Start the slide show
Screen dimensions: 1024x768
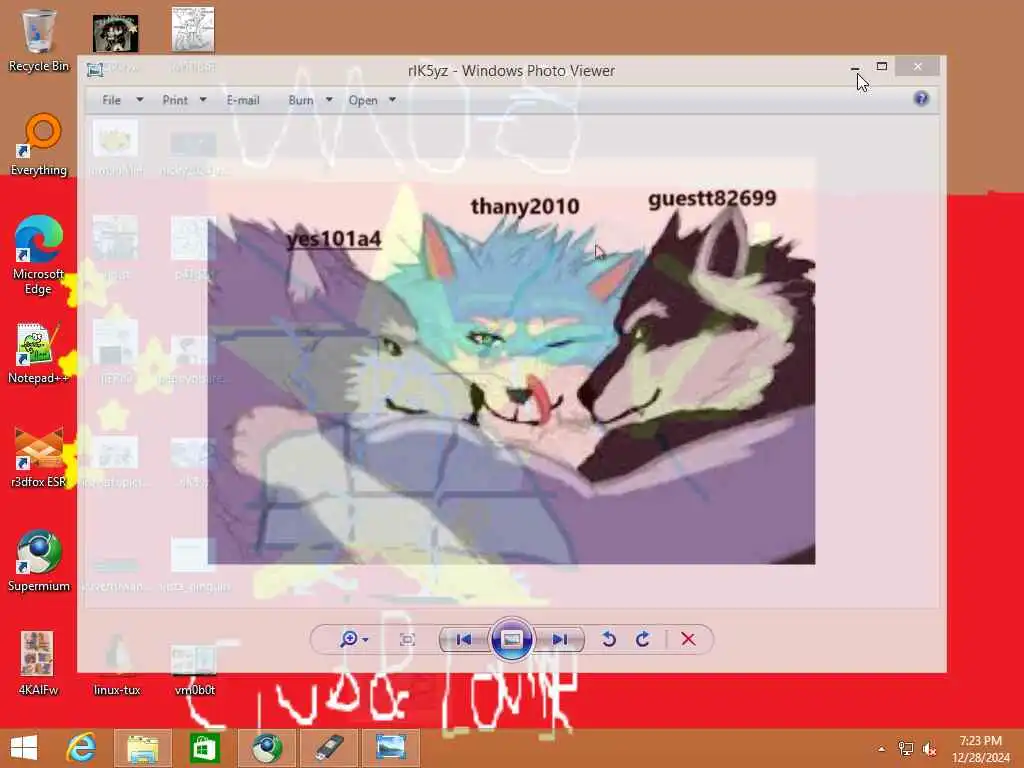511,639
